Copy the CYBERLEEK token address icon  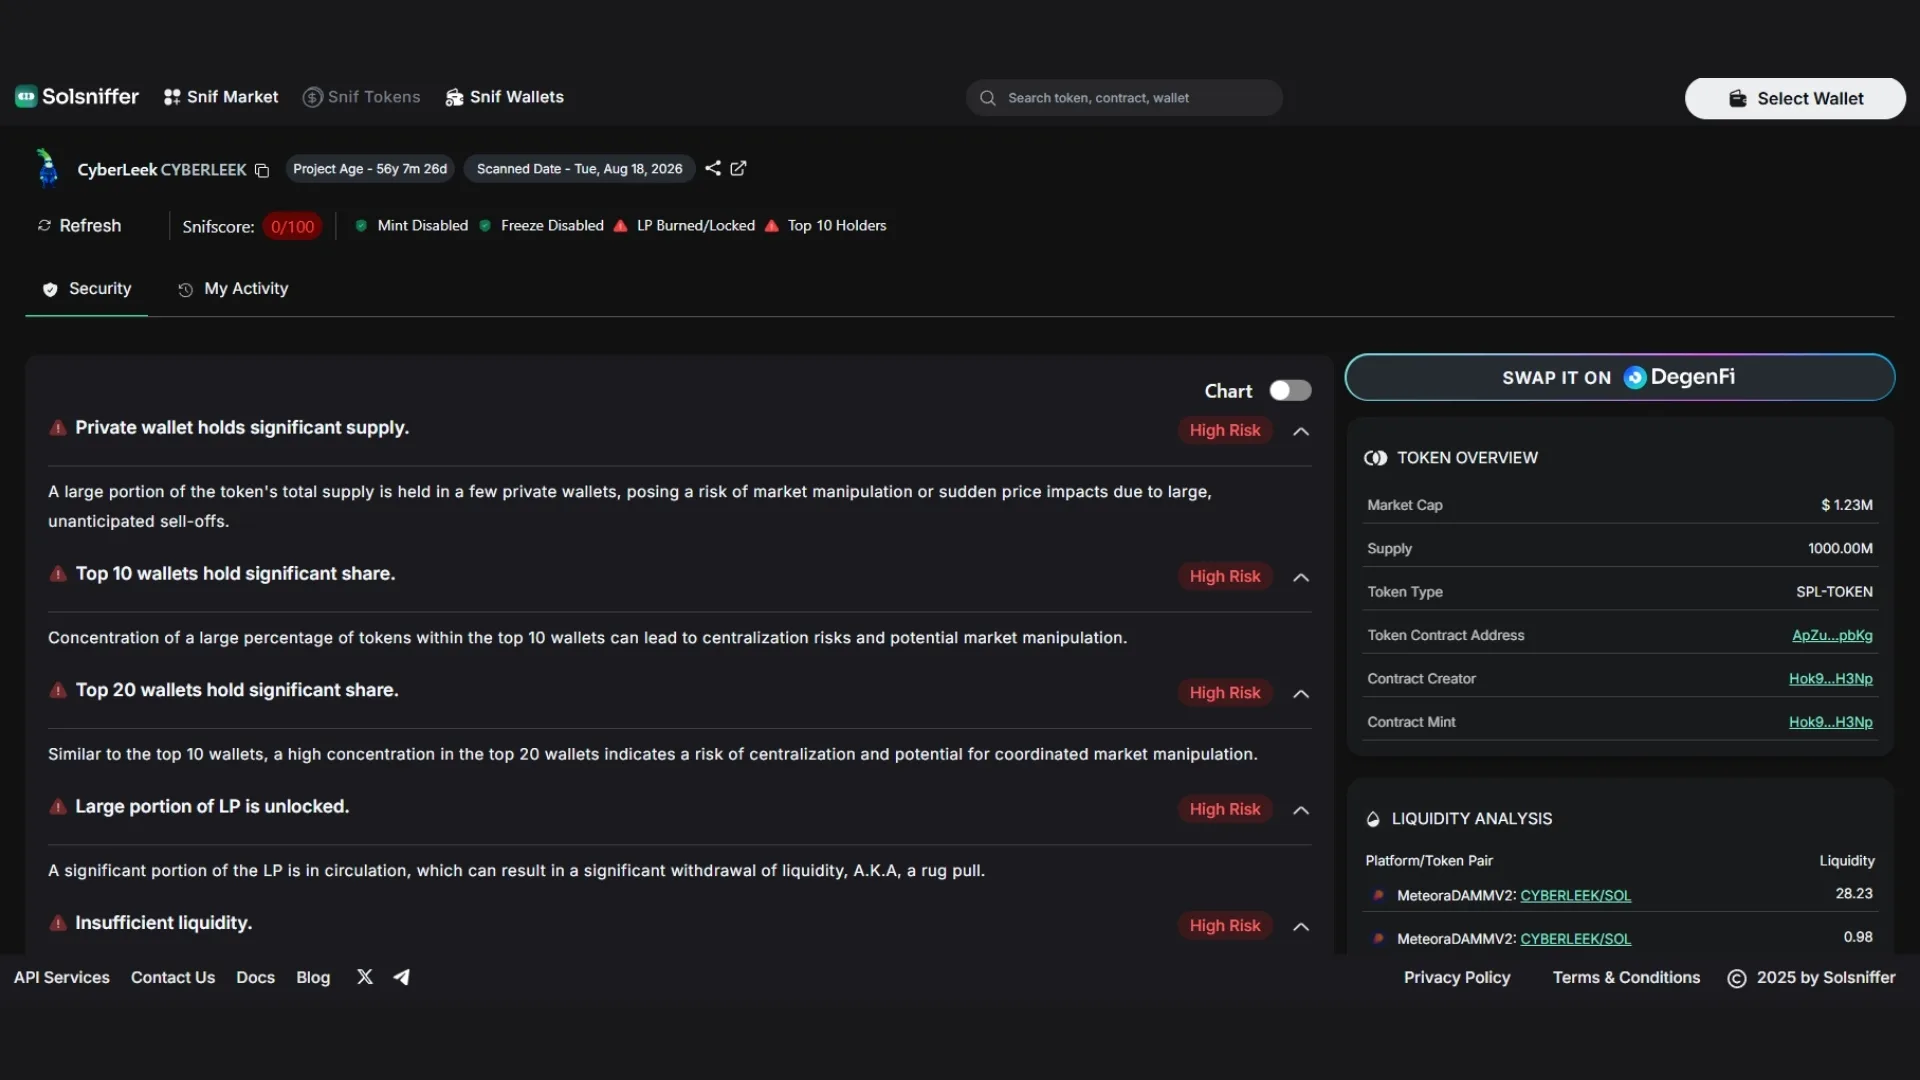(262, 170)
